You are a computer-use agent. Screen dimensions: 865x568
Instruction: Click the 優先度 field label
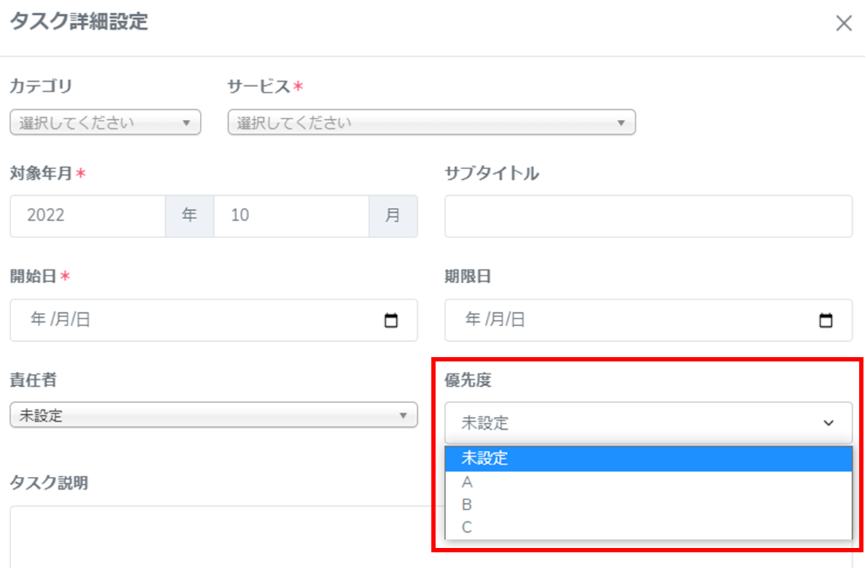click(x=467, y=380)
